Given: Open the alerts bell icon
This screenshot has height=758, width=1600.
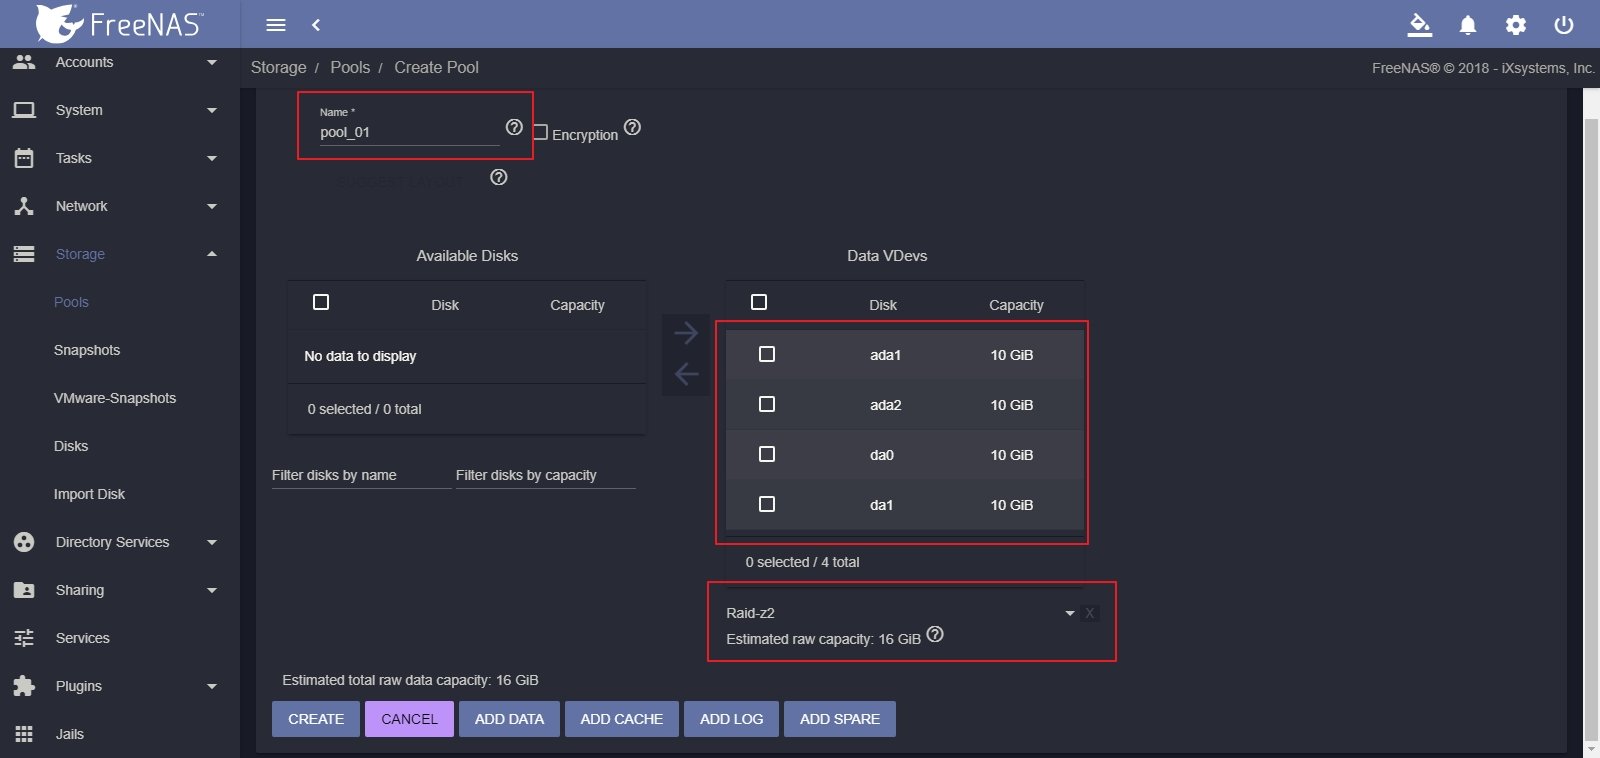Looking at the screenshot, I should tap(1467, 25).
